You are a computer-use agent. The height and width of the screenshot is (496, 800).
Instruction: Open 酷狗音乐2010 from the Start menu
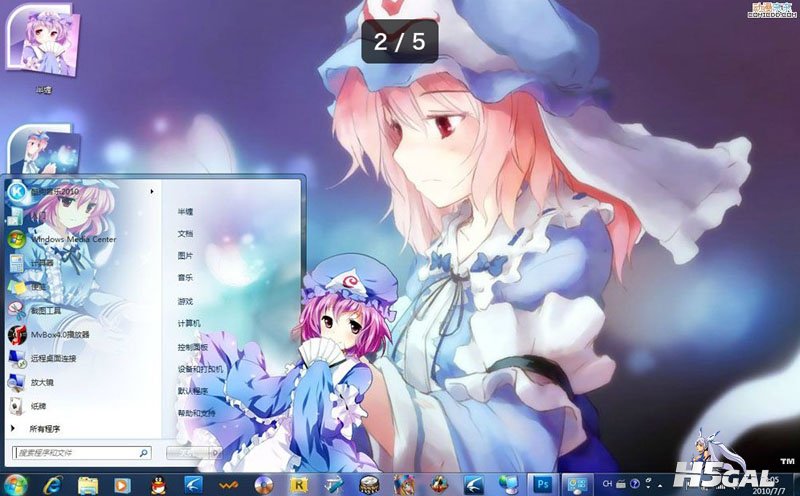pyautogui.click(x=81, y=191)
